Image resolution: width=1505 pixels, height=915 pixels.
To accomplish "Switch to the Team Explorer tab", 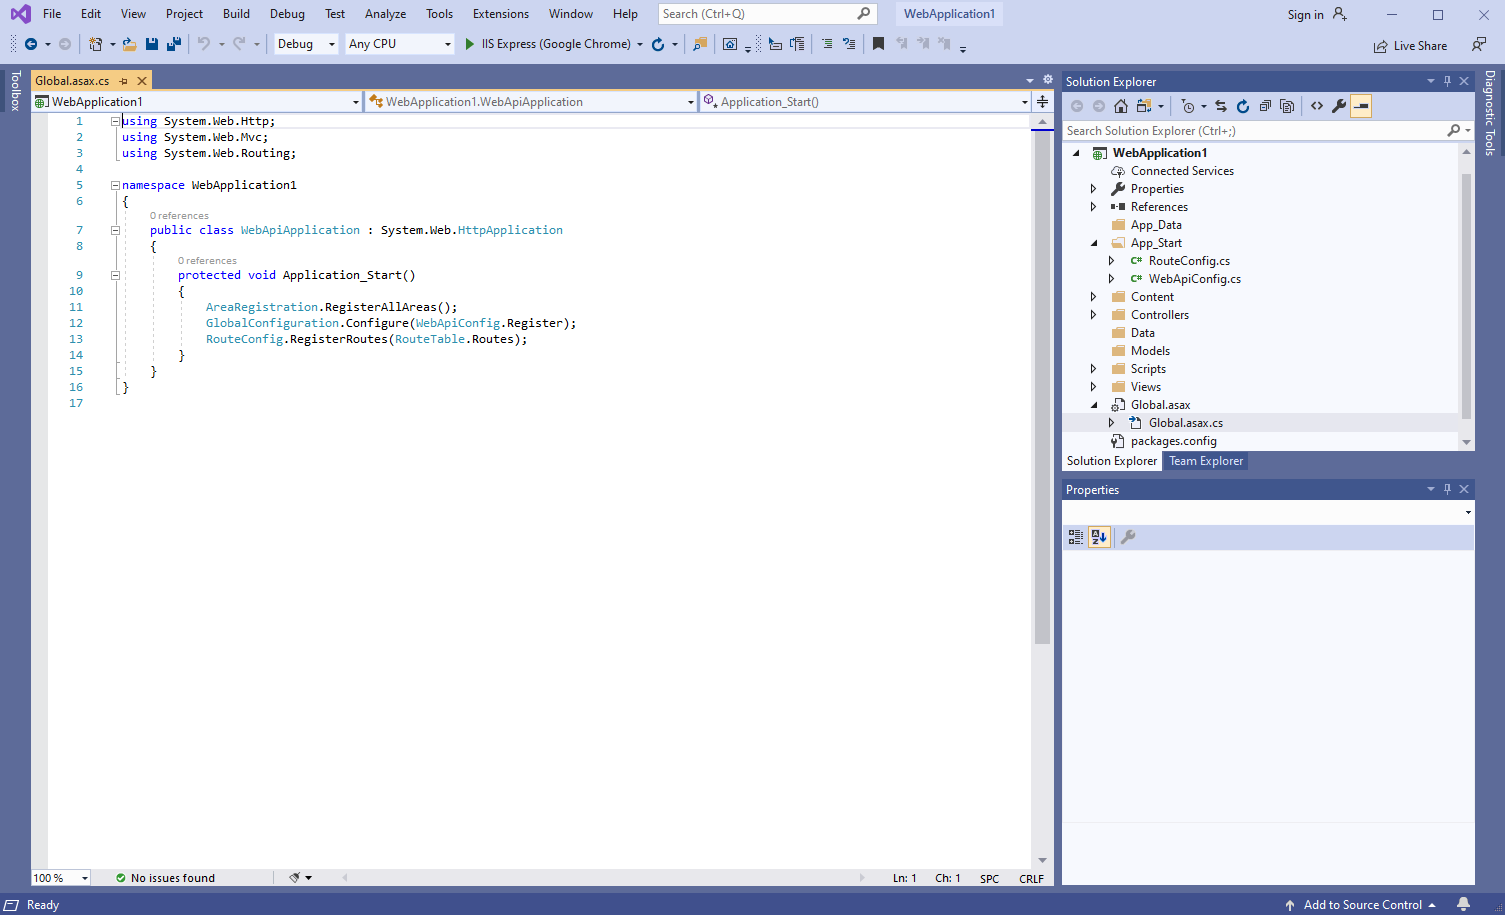I will (1206, 461).
